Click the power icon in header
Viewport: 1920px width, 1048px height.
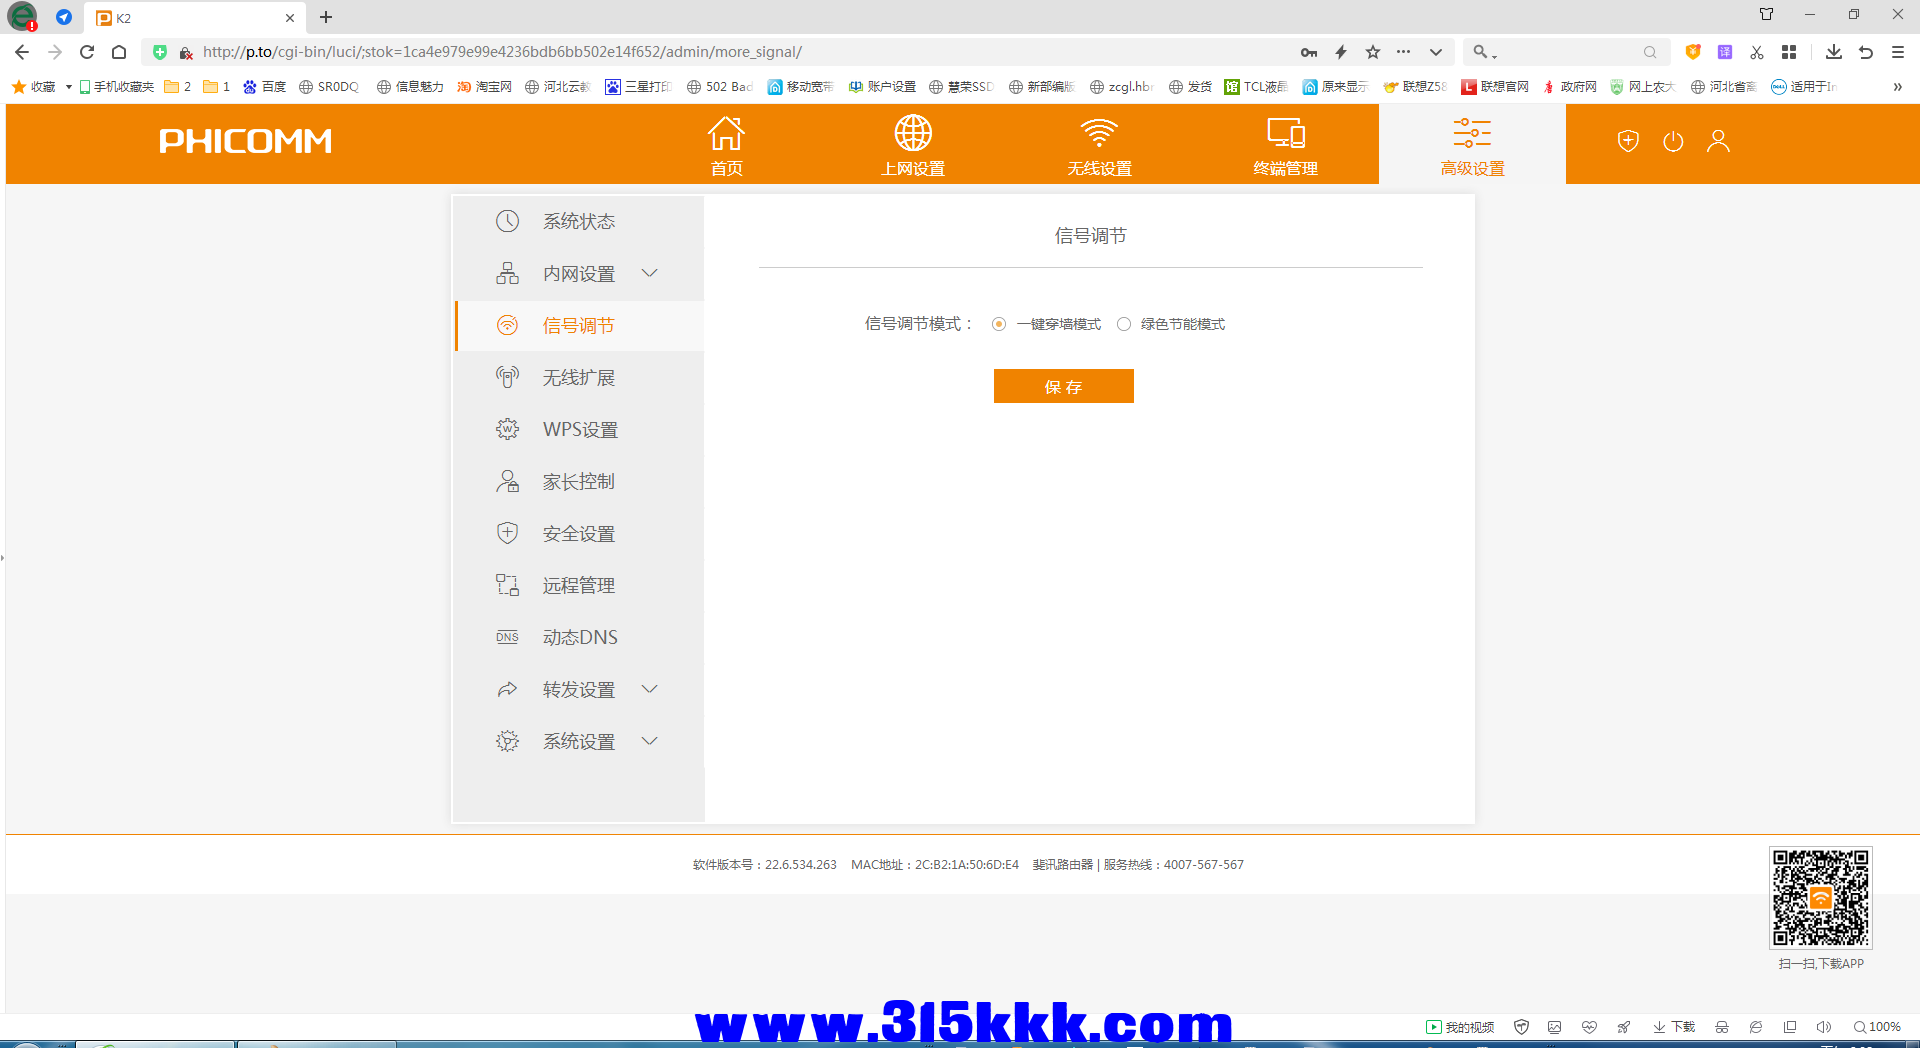click(1673, 141)
